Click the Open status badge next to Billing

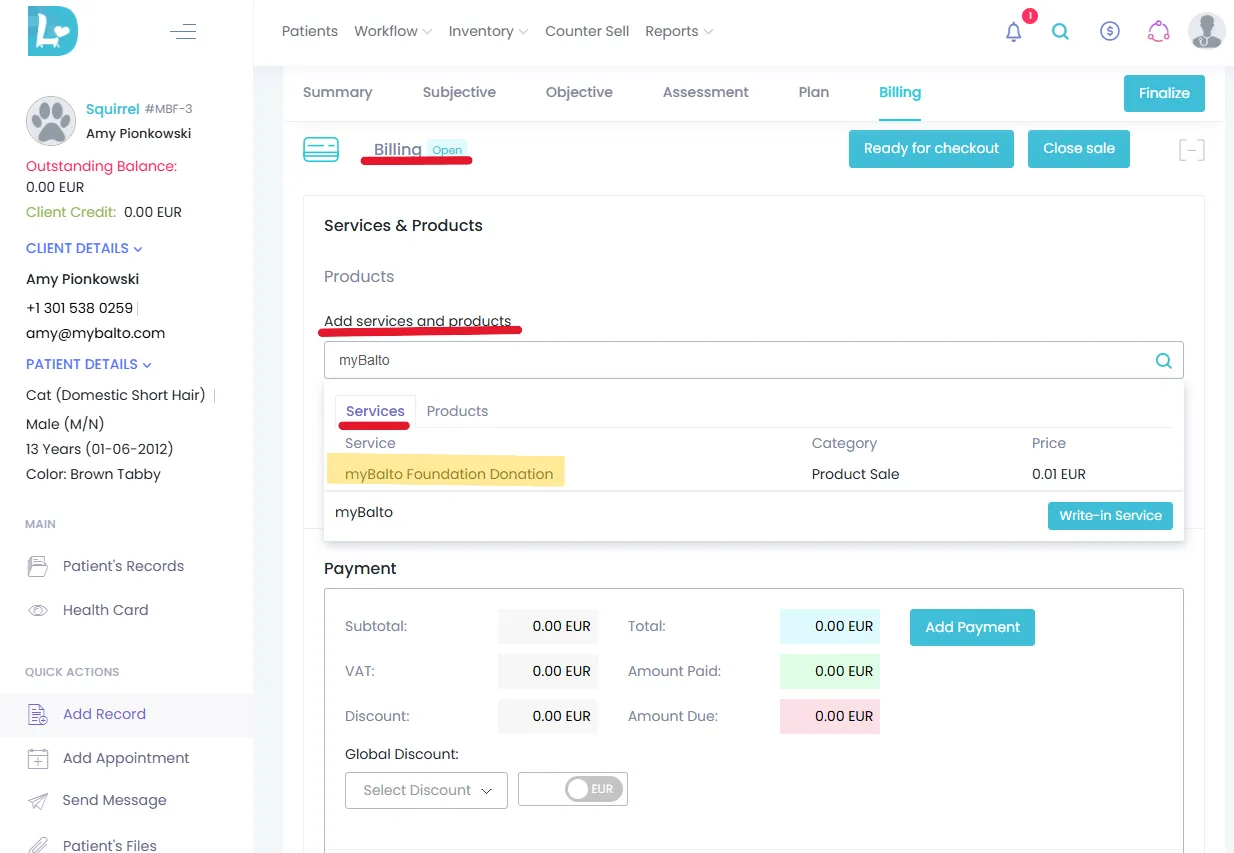(x=447, y=150)
